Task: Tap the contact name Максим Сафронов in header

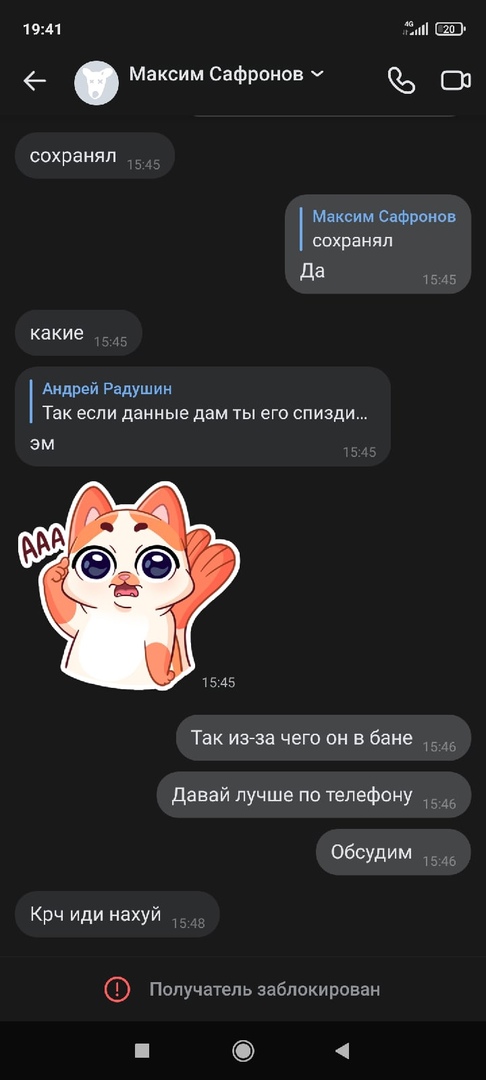Action: tap(216, 74)
